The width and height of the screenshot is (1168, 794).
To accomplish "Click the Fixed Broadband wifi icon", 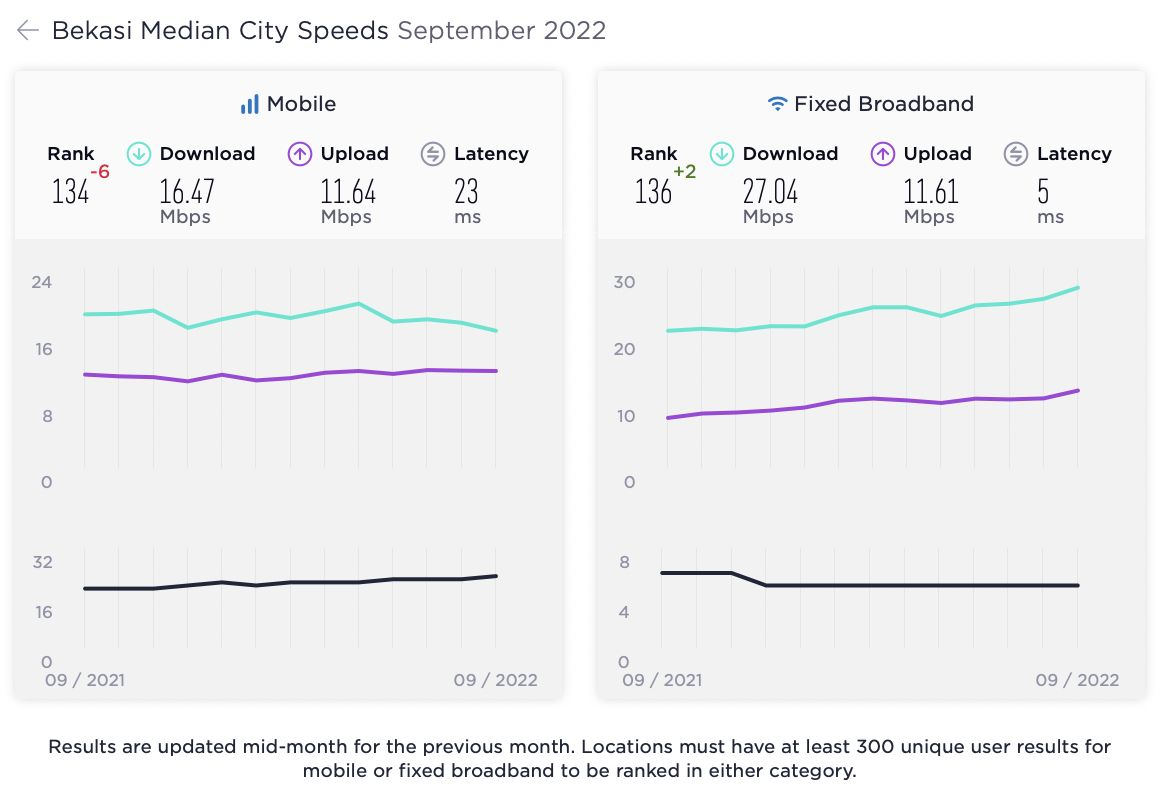I will (x=777, y=104).
